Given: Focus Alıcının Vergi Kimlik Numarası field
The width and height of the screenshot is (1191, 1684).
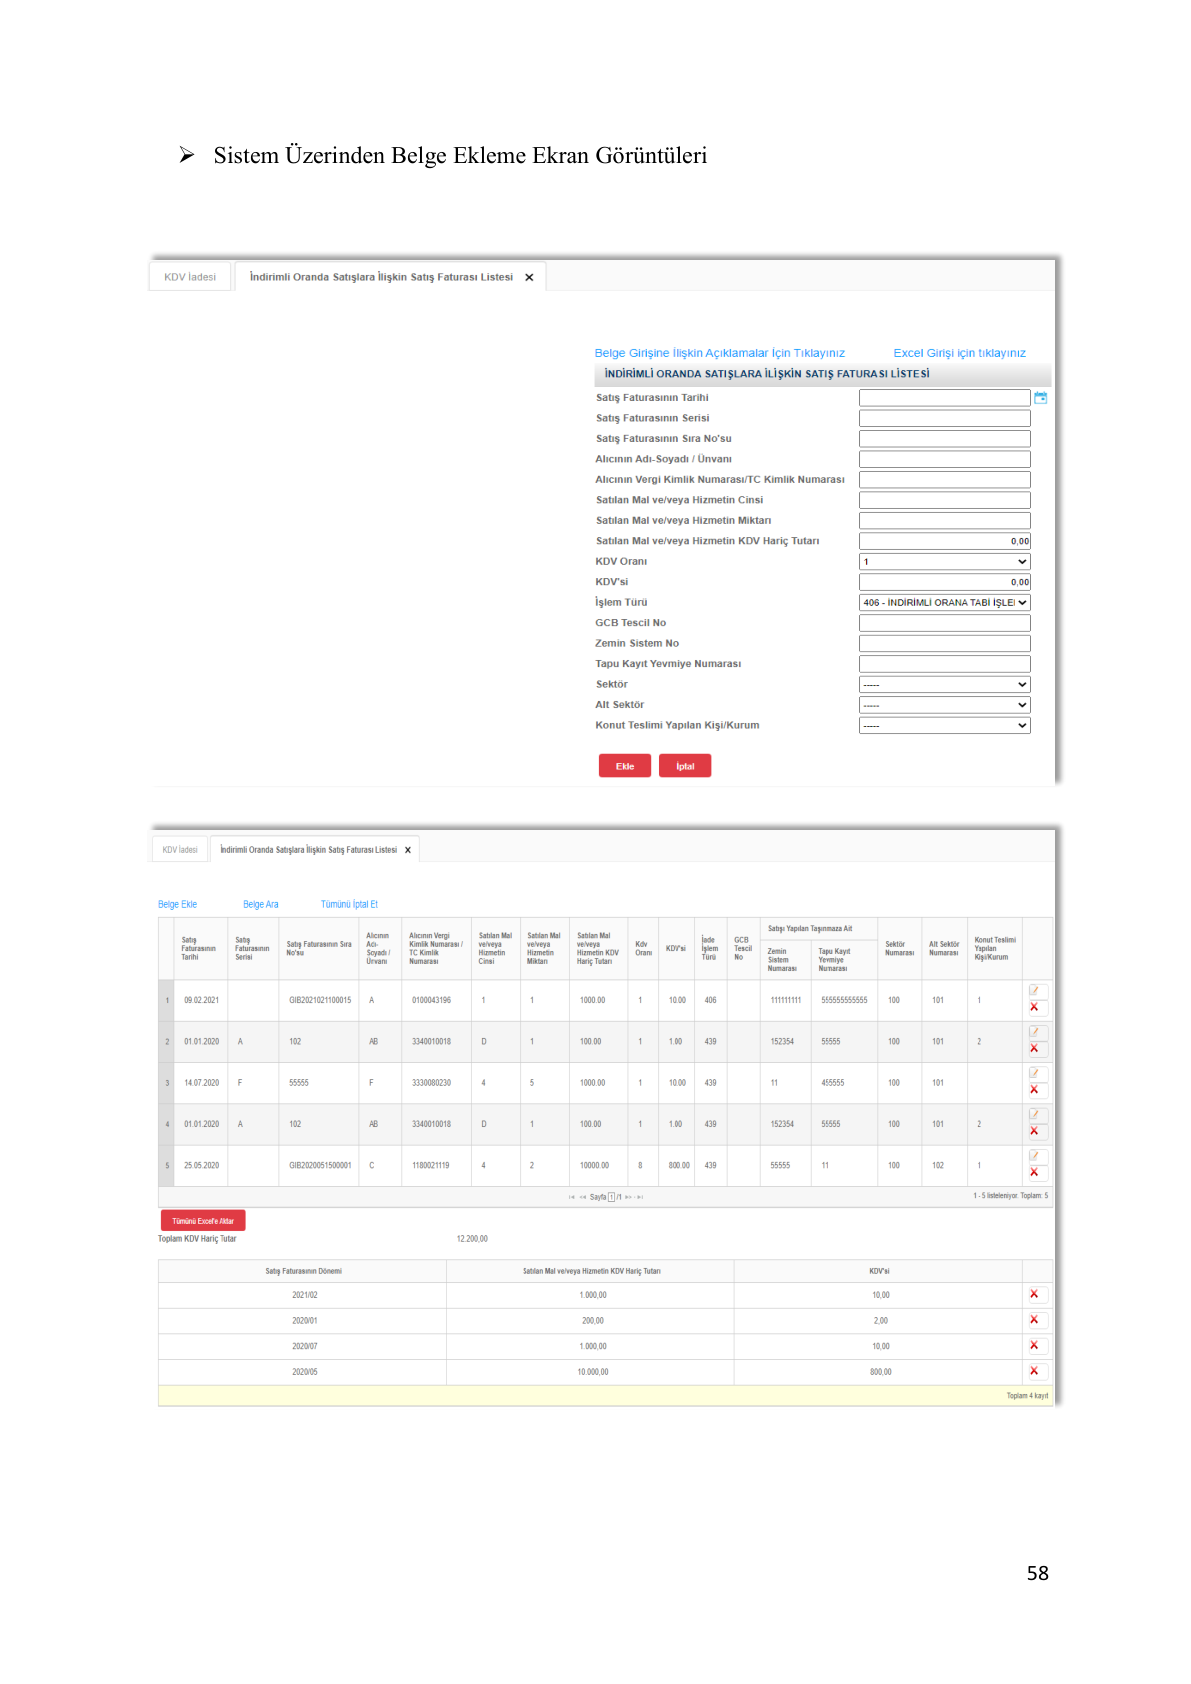Looking at the screenshot, I should [x=944, y=480].
